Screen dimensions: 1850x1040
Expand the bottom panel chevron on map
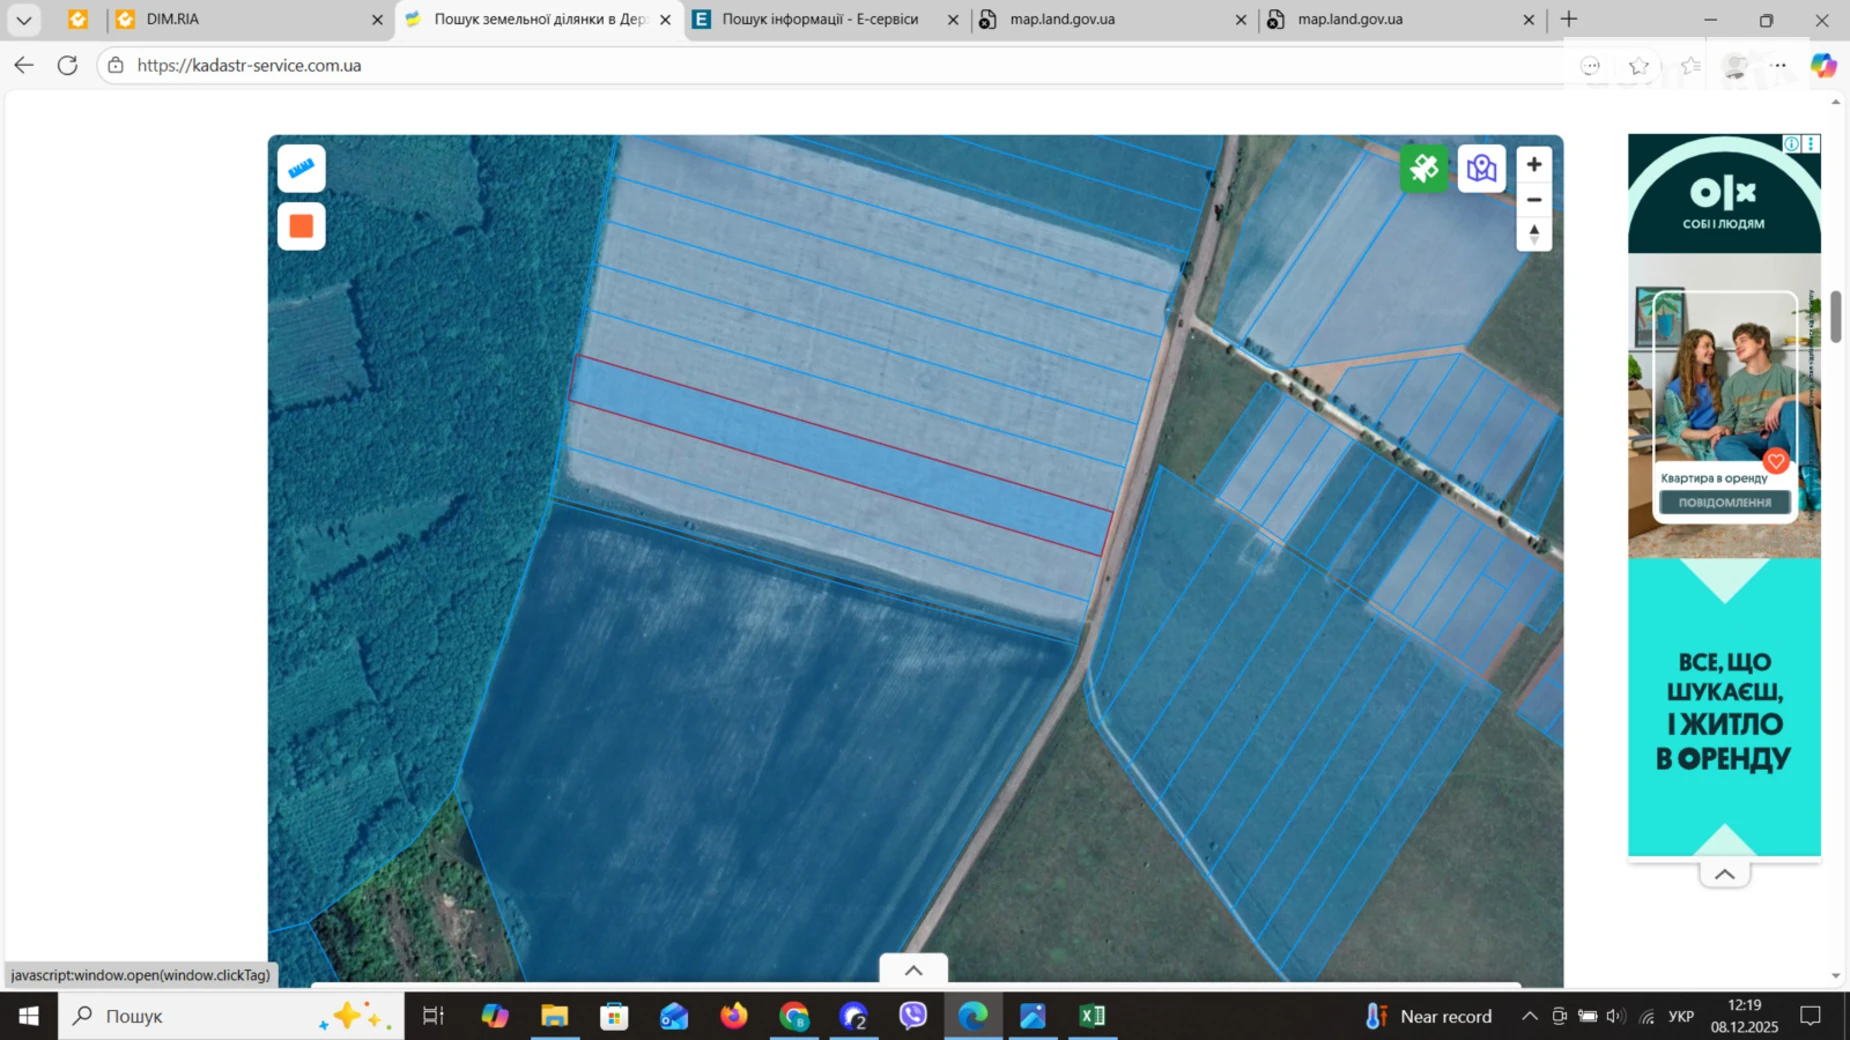(913, 970)
